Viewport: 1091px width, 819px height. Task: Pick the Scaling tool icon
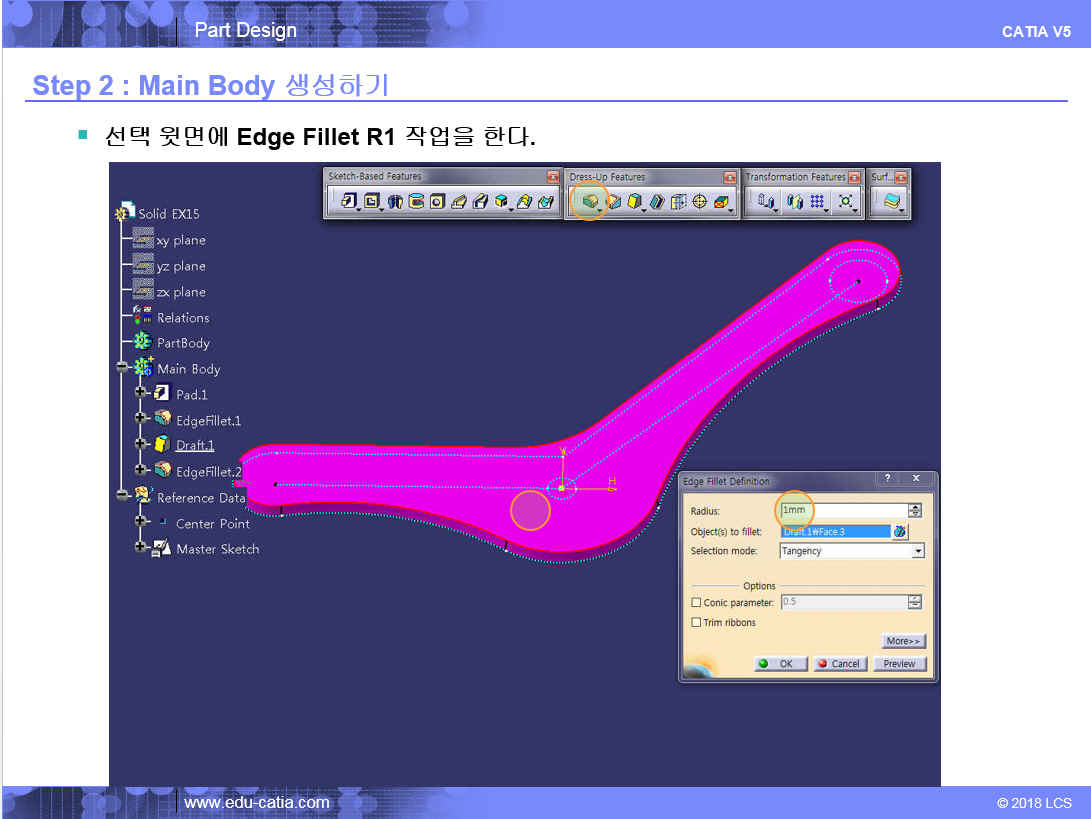pyautogui.click(x=845, y=202)
